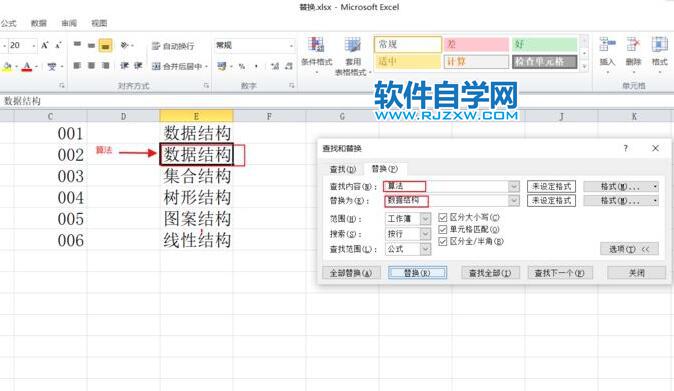Click the highlighted bottom align icon
Image resolution: width=674 pixels, height=391 pixels.
(x=106, y=45)
